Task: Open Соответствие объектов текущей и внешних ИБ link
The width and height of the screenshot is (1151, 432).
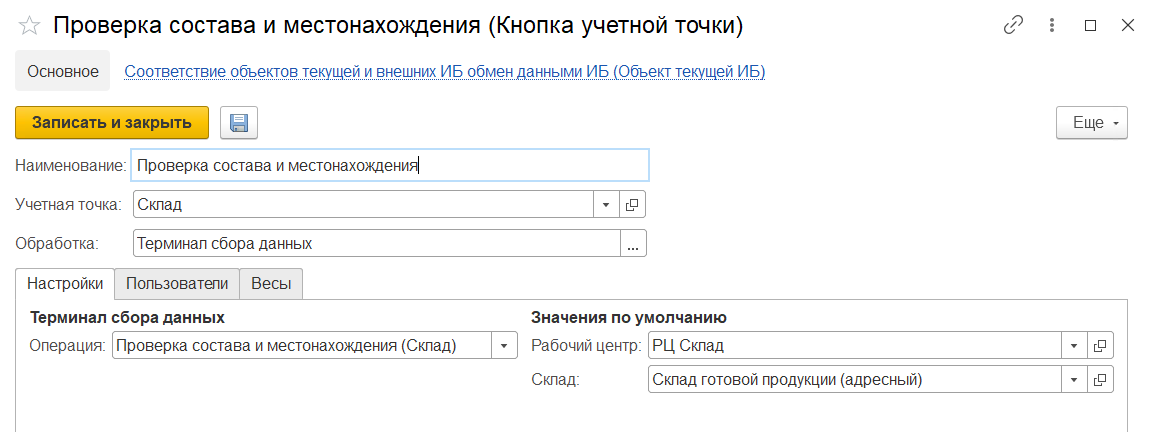Action: tap(444, 72)
